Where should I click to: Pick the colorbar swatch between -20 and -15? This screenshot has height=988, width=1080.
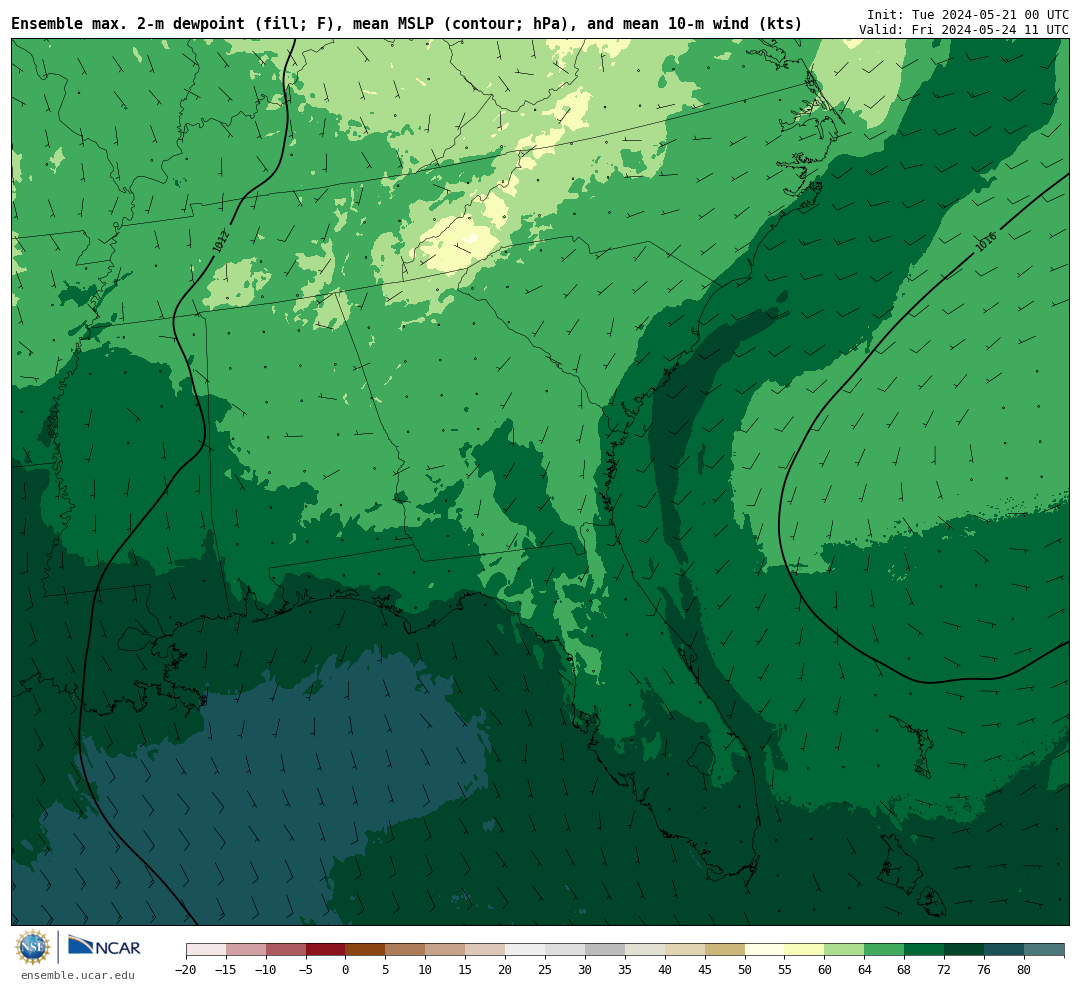(206, 950)
